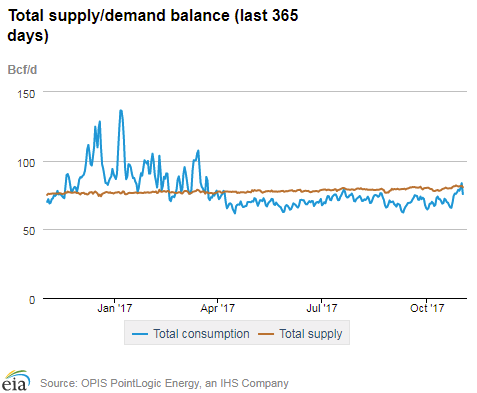Click the Oct '17 x-axis label
This screenshot has height=393, width=477.
coord(427,308)
